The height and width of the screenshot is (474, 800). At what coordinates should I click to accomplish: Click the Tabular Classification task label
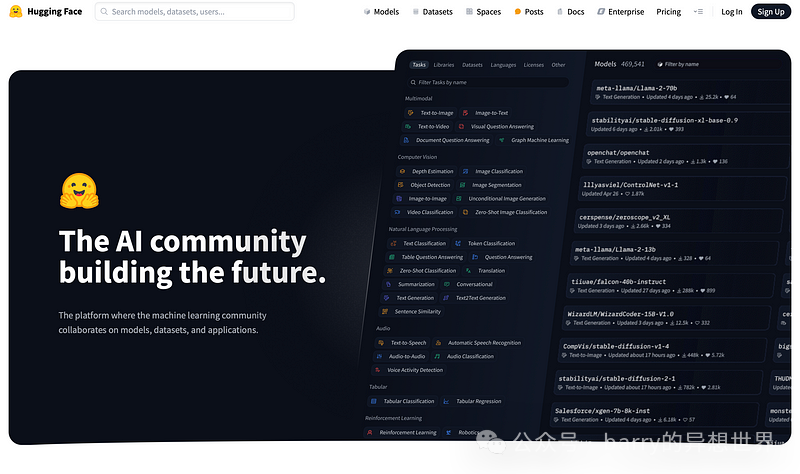point(409,401)
